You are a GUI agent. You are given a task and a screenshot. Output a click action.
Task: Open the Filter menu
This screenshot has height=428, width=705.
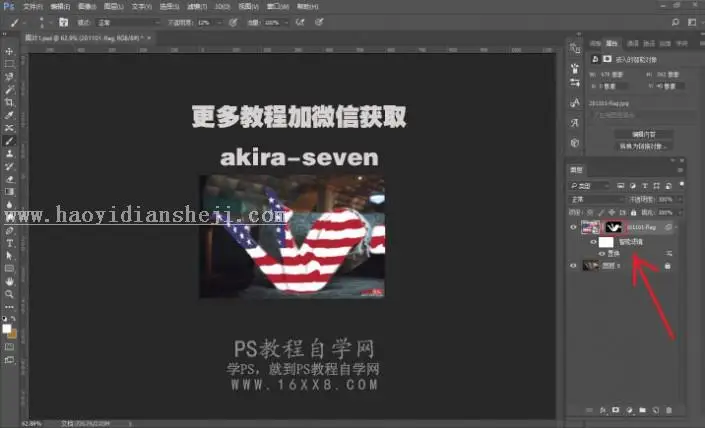[196, 6]
